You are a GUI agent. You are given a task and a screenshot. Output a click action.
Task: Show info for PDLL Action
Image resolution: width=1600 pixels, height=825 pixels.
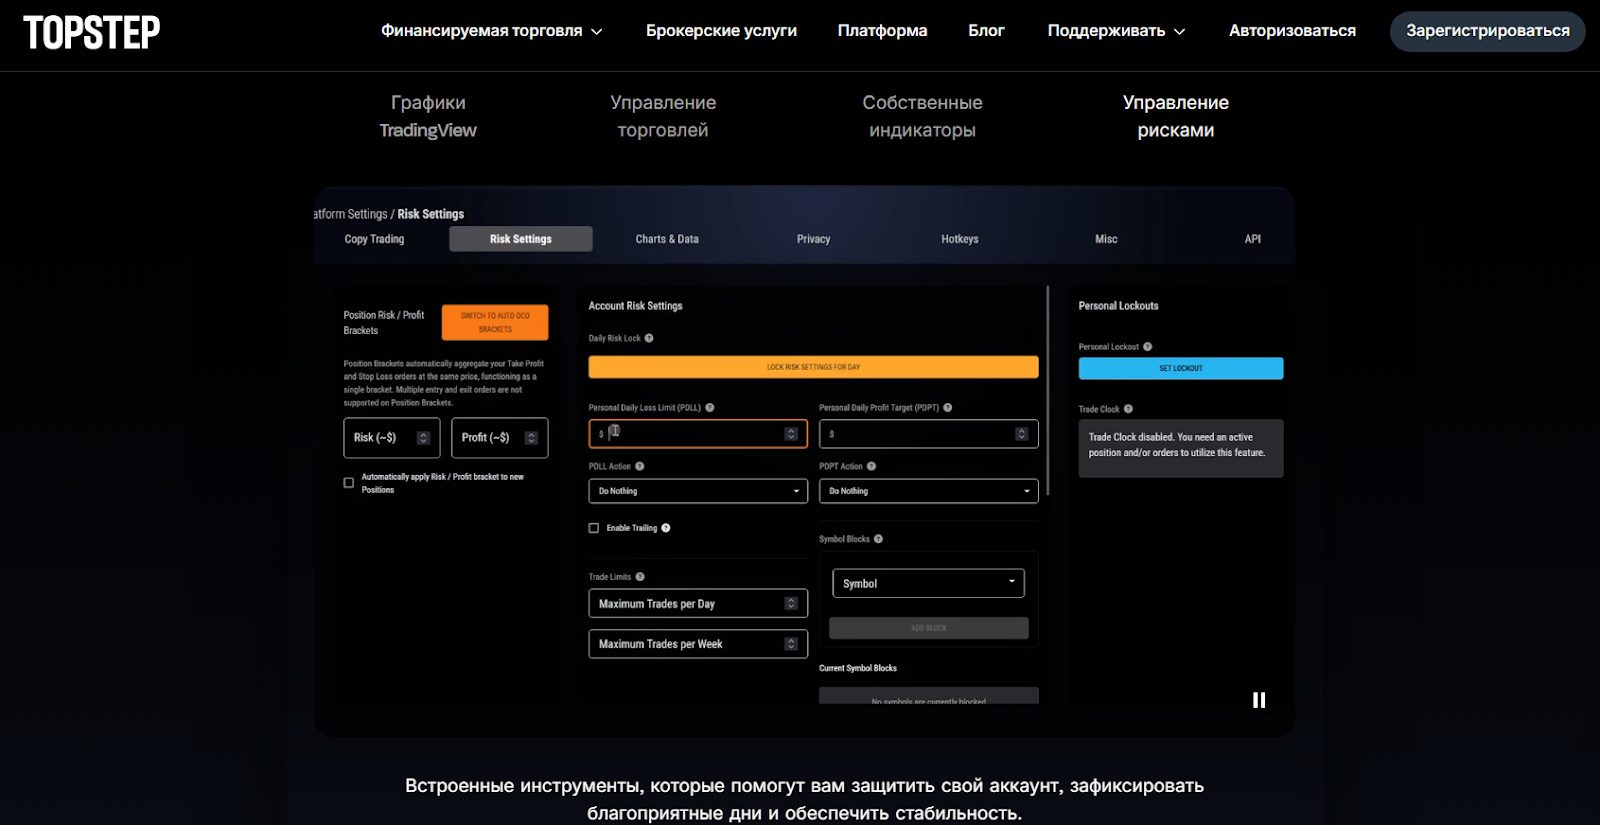click(x=640, y=466)
